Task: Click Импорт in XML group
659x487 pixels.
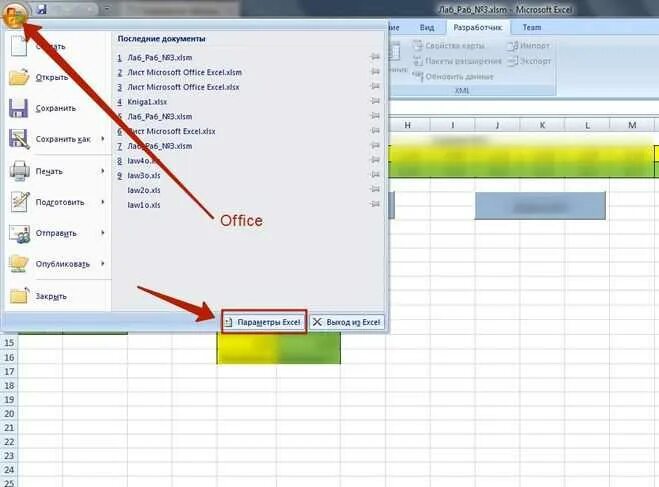Action: coord(529,45)
